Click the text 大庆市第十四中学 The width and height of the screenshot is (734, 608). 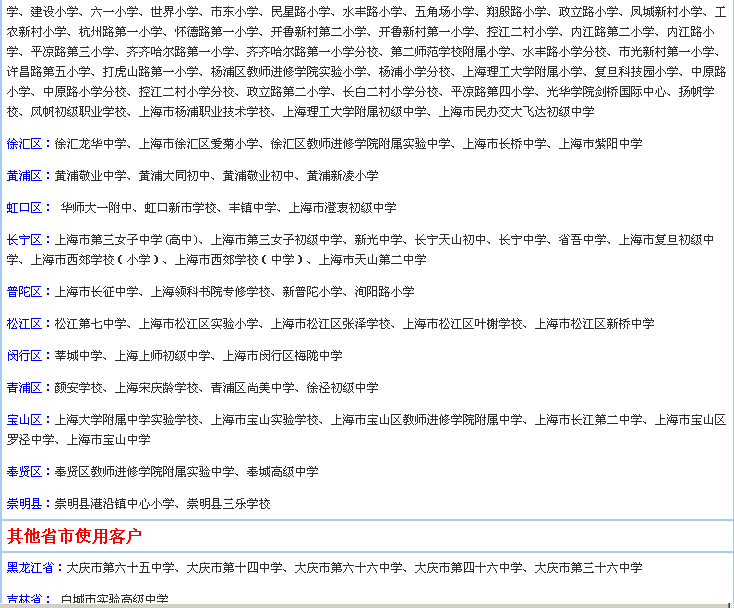point(235,568)
